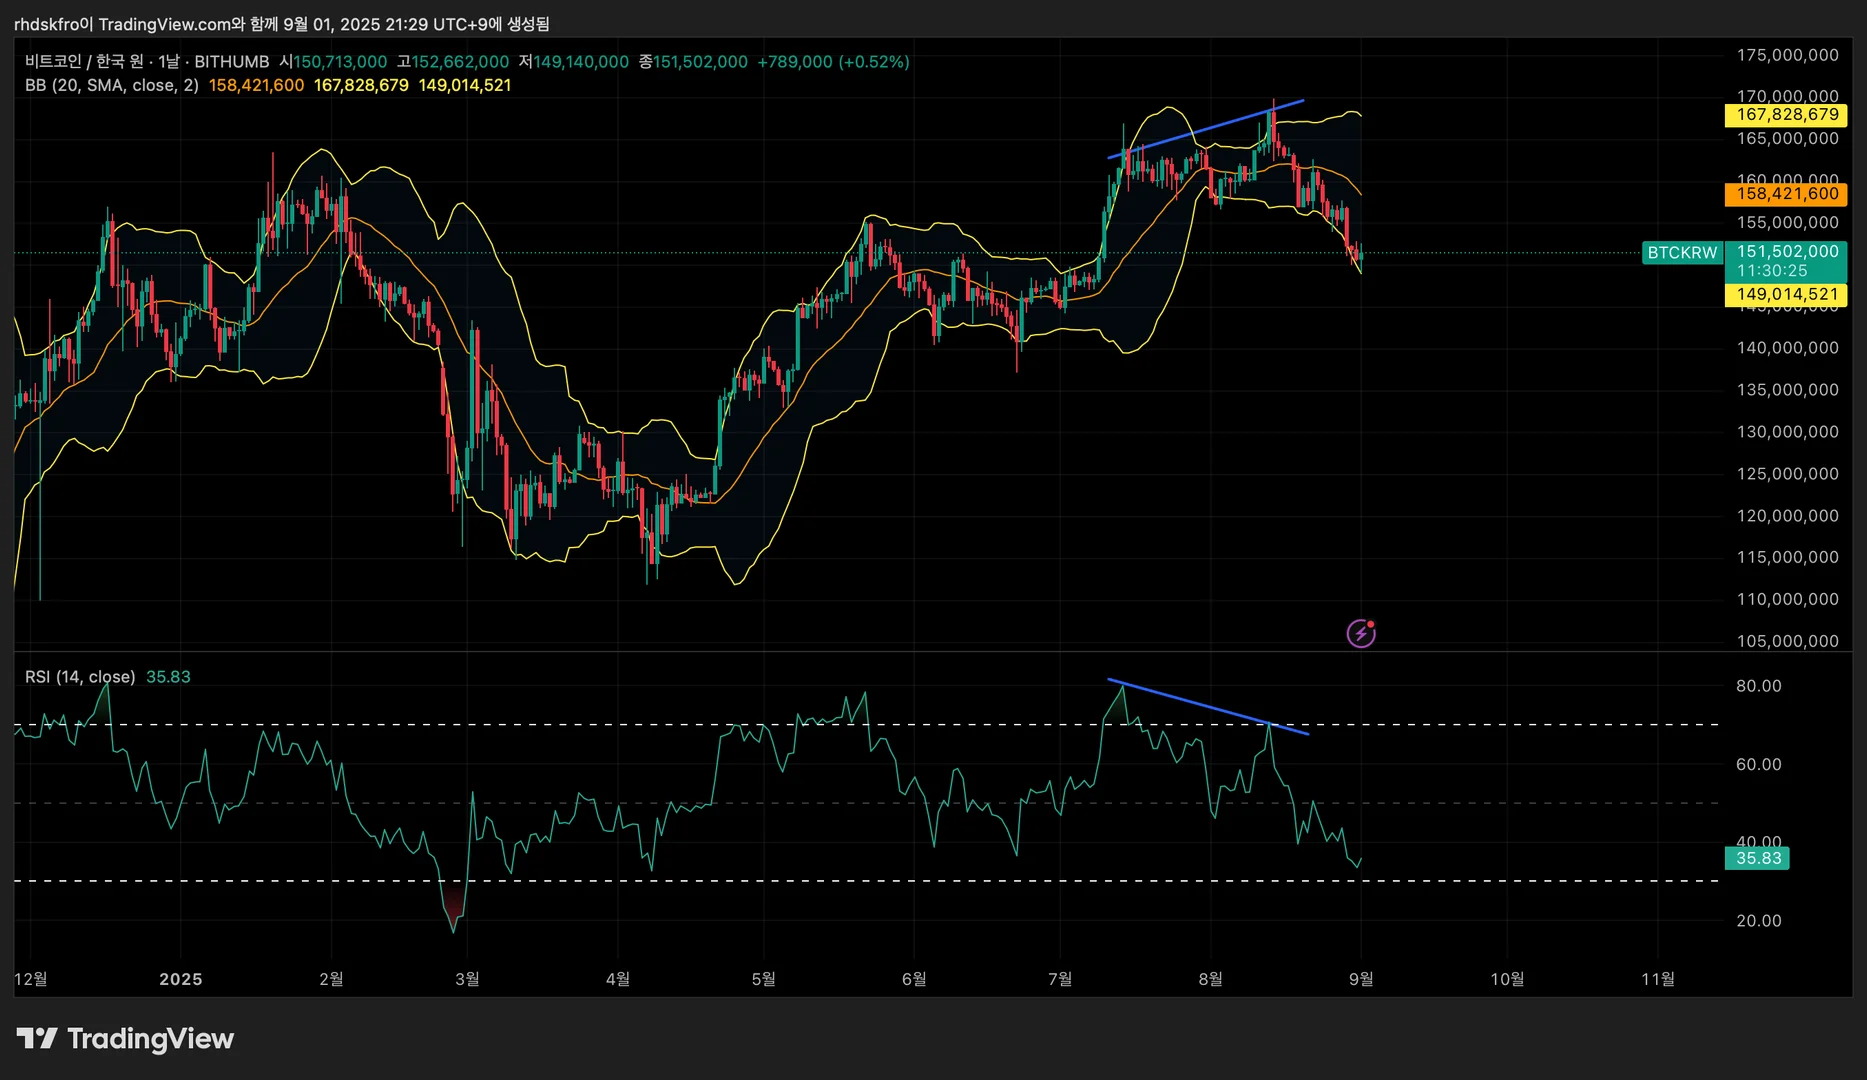
Task: Select the blue trendline on price chart
Action: pyautogui.click(x=1206, y=129)
